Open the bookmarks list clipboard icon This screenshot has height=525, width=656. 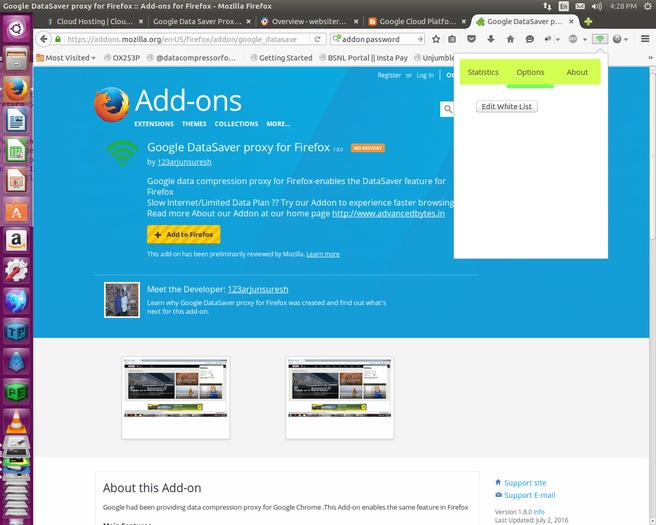pyautogui.click(x=452, y=39)
